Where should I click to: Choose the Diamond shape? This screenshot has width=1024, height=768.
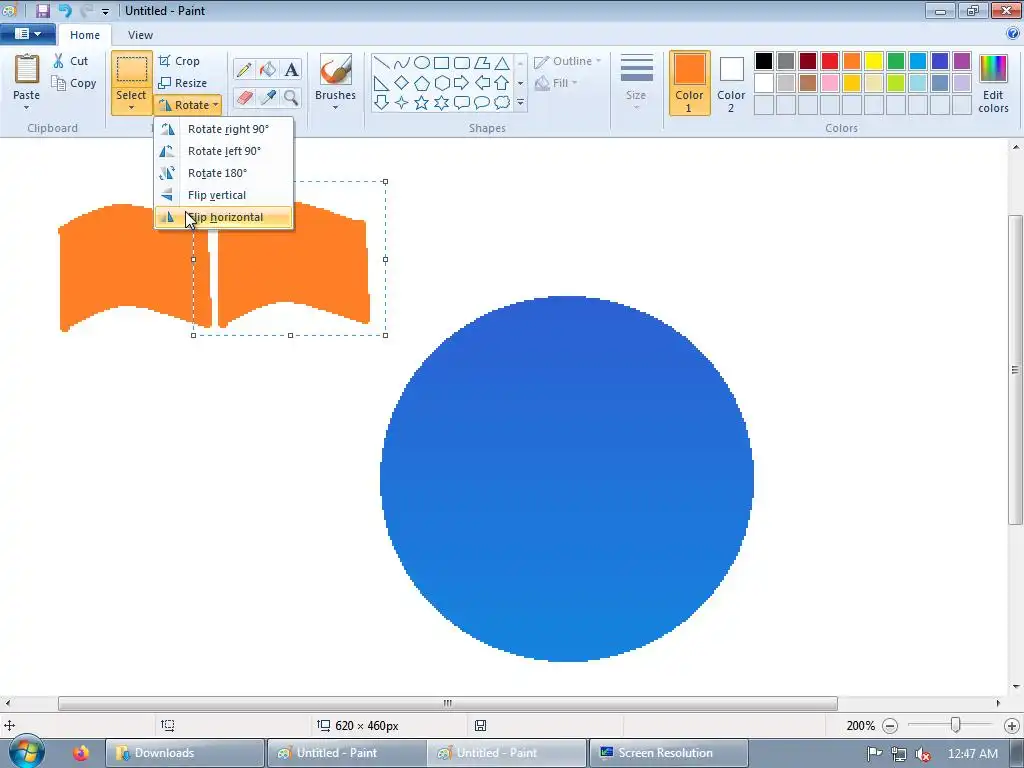(402, 83)
